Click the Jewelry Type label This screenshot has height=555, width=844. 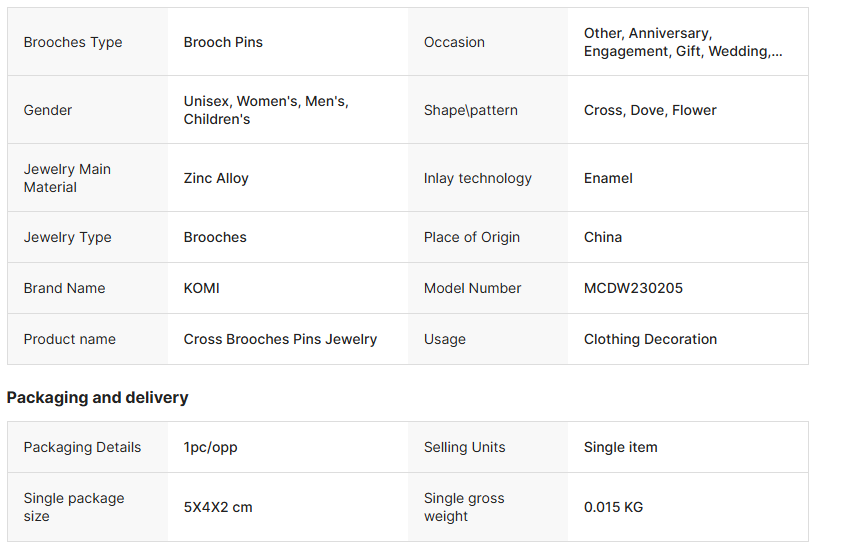point(67,237)
